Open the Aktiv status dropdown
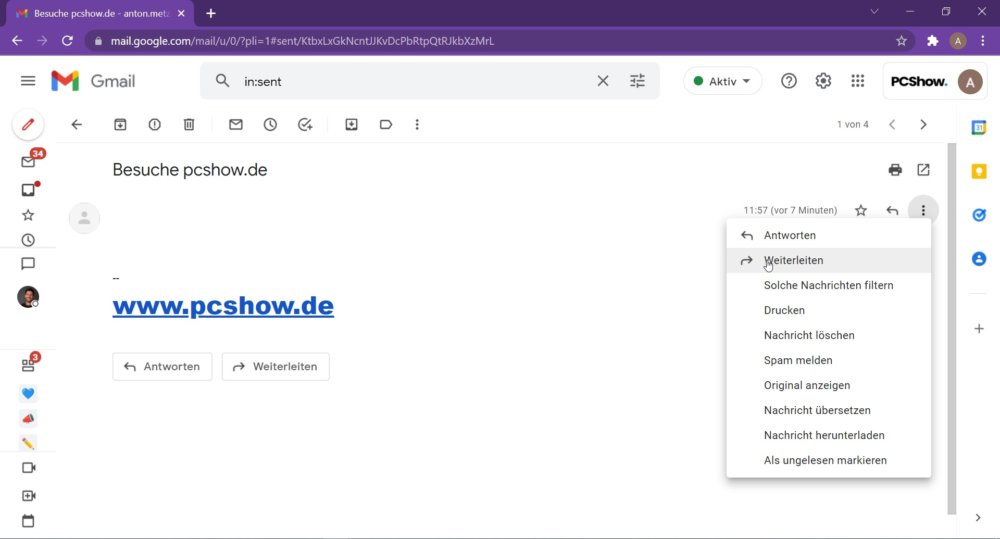This screenshot has width=1000, height=539. click(x=722, y=81)
